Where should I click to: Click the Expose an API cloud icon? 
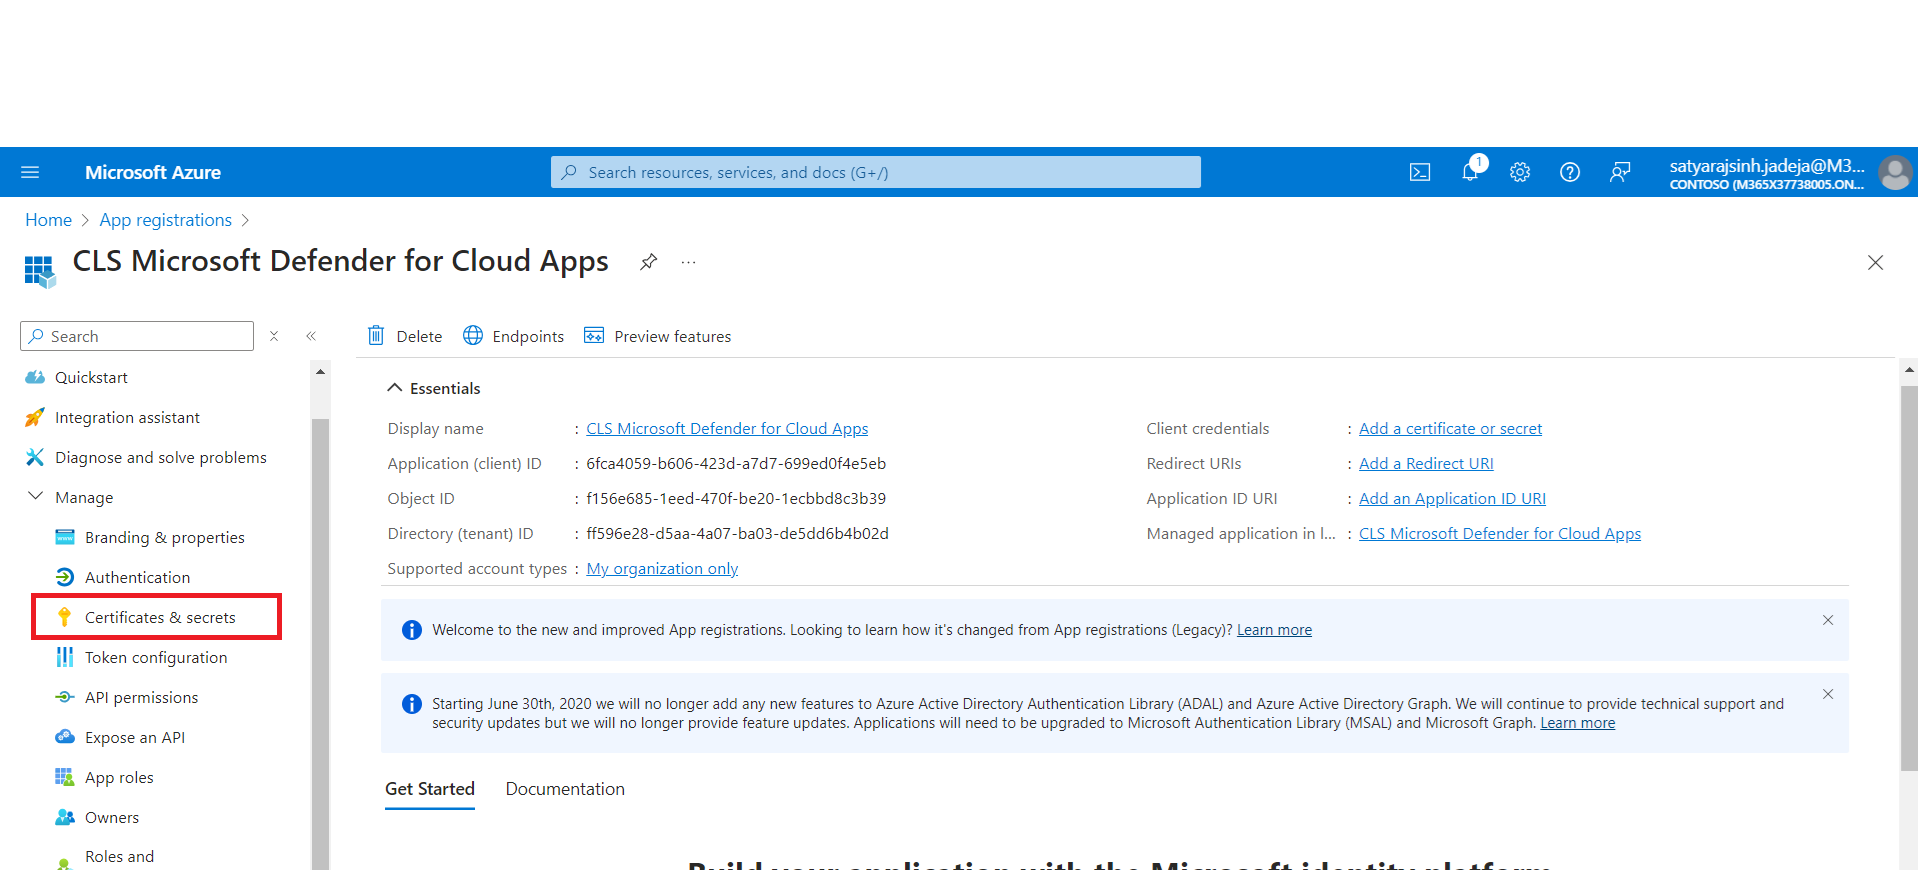pos(65,737)
